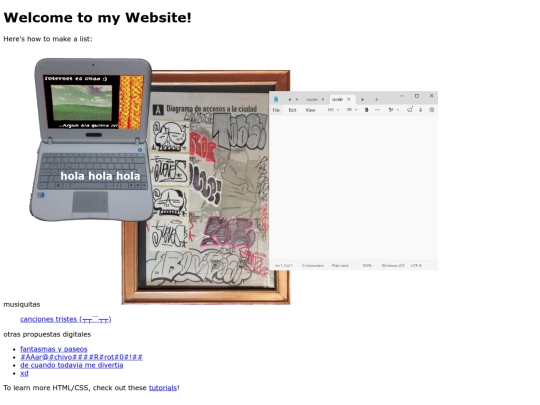Open the #AAar@#chivo link
Image resolution: width=540 pixels, height=405 pixels.
click(x=81, y=357)
